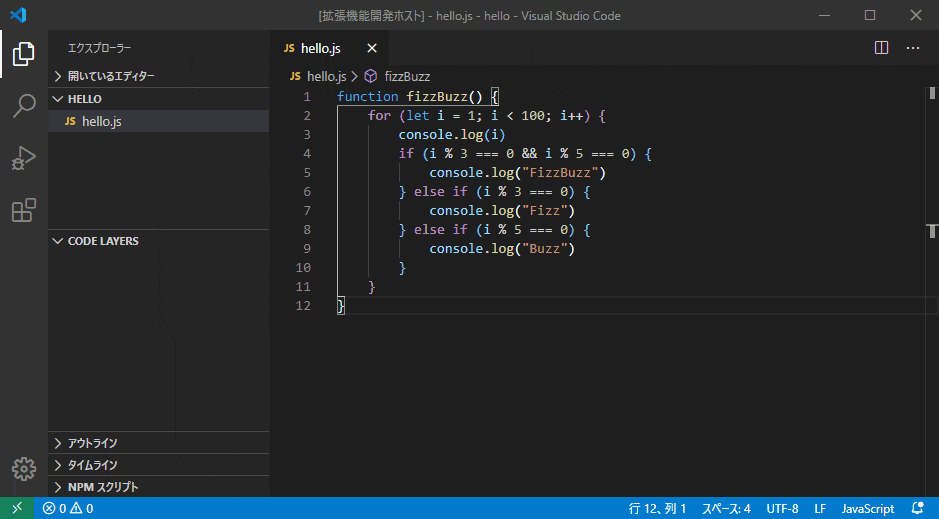Click the line } else if (i % 3 === 0)
The width and height of the screenshot is (939, 519).
(x=495, y=192)
